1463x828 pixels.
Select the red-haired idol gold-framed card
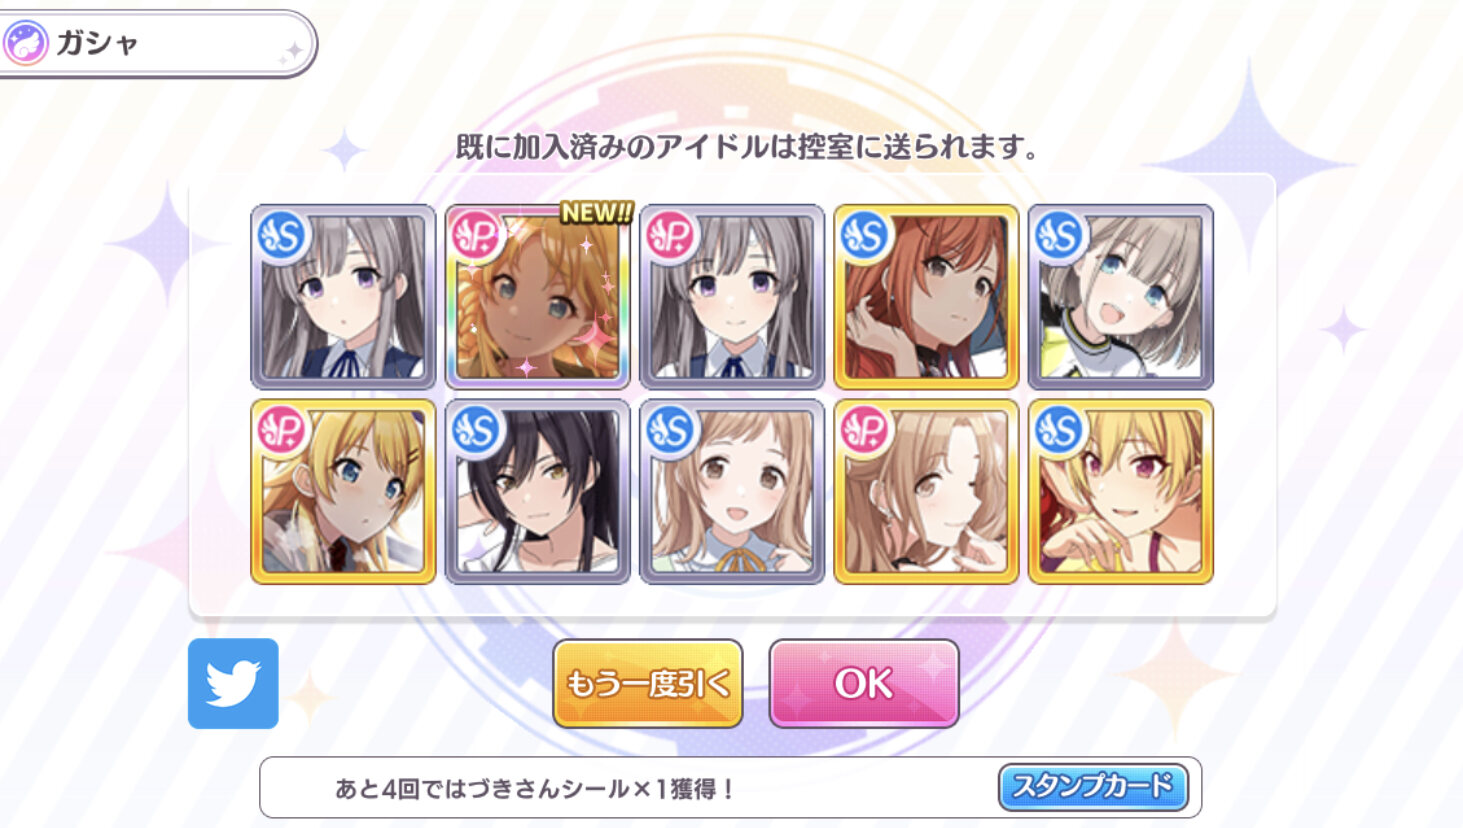point(926,297)
